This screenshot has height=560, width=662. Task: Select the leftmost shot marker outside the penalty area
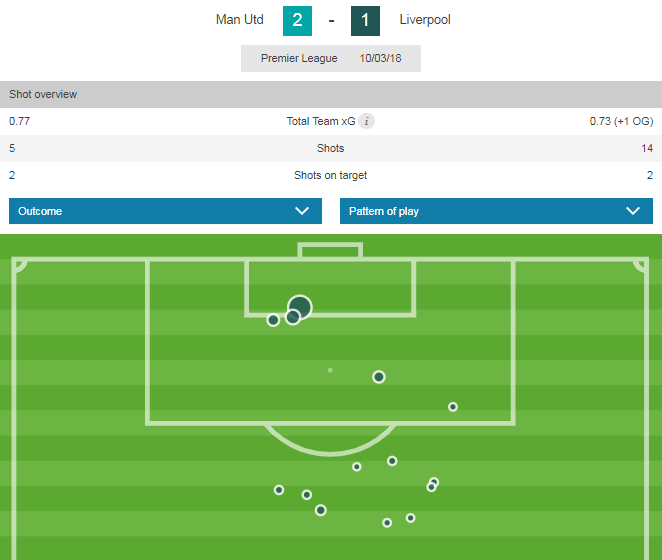point(279,490)
